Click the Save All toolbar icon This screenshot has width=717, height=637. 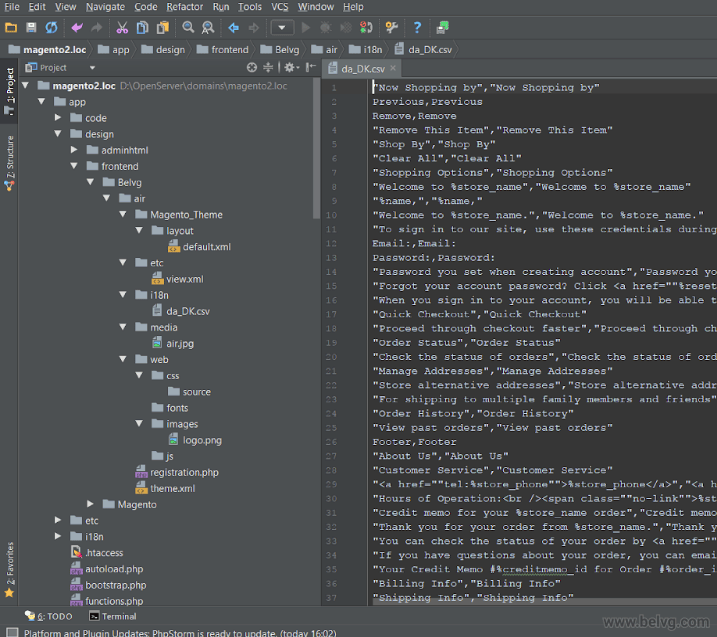point(31,27)
